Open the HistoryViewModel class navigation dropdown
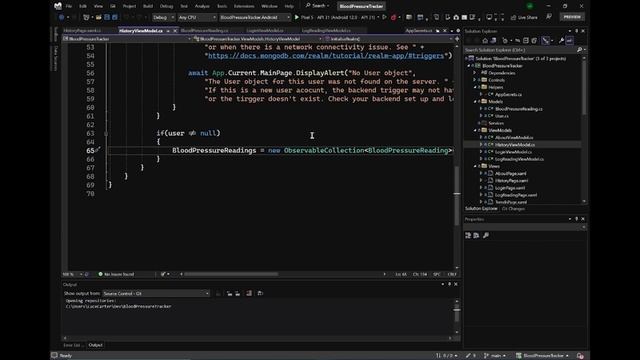 pos(258,39)
